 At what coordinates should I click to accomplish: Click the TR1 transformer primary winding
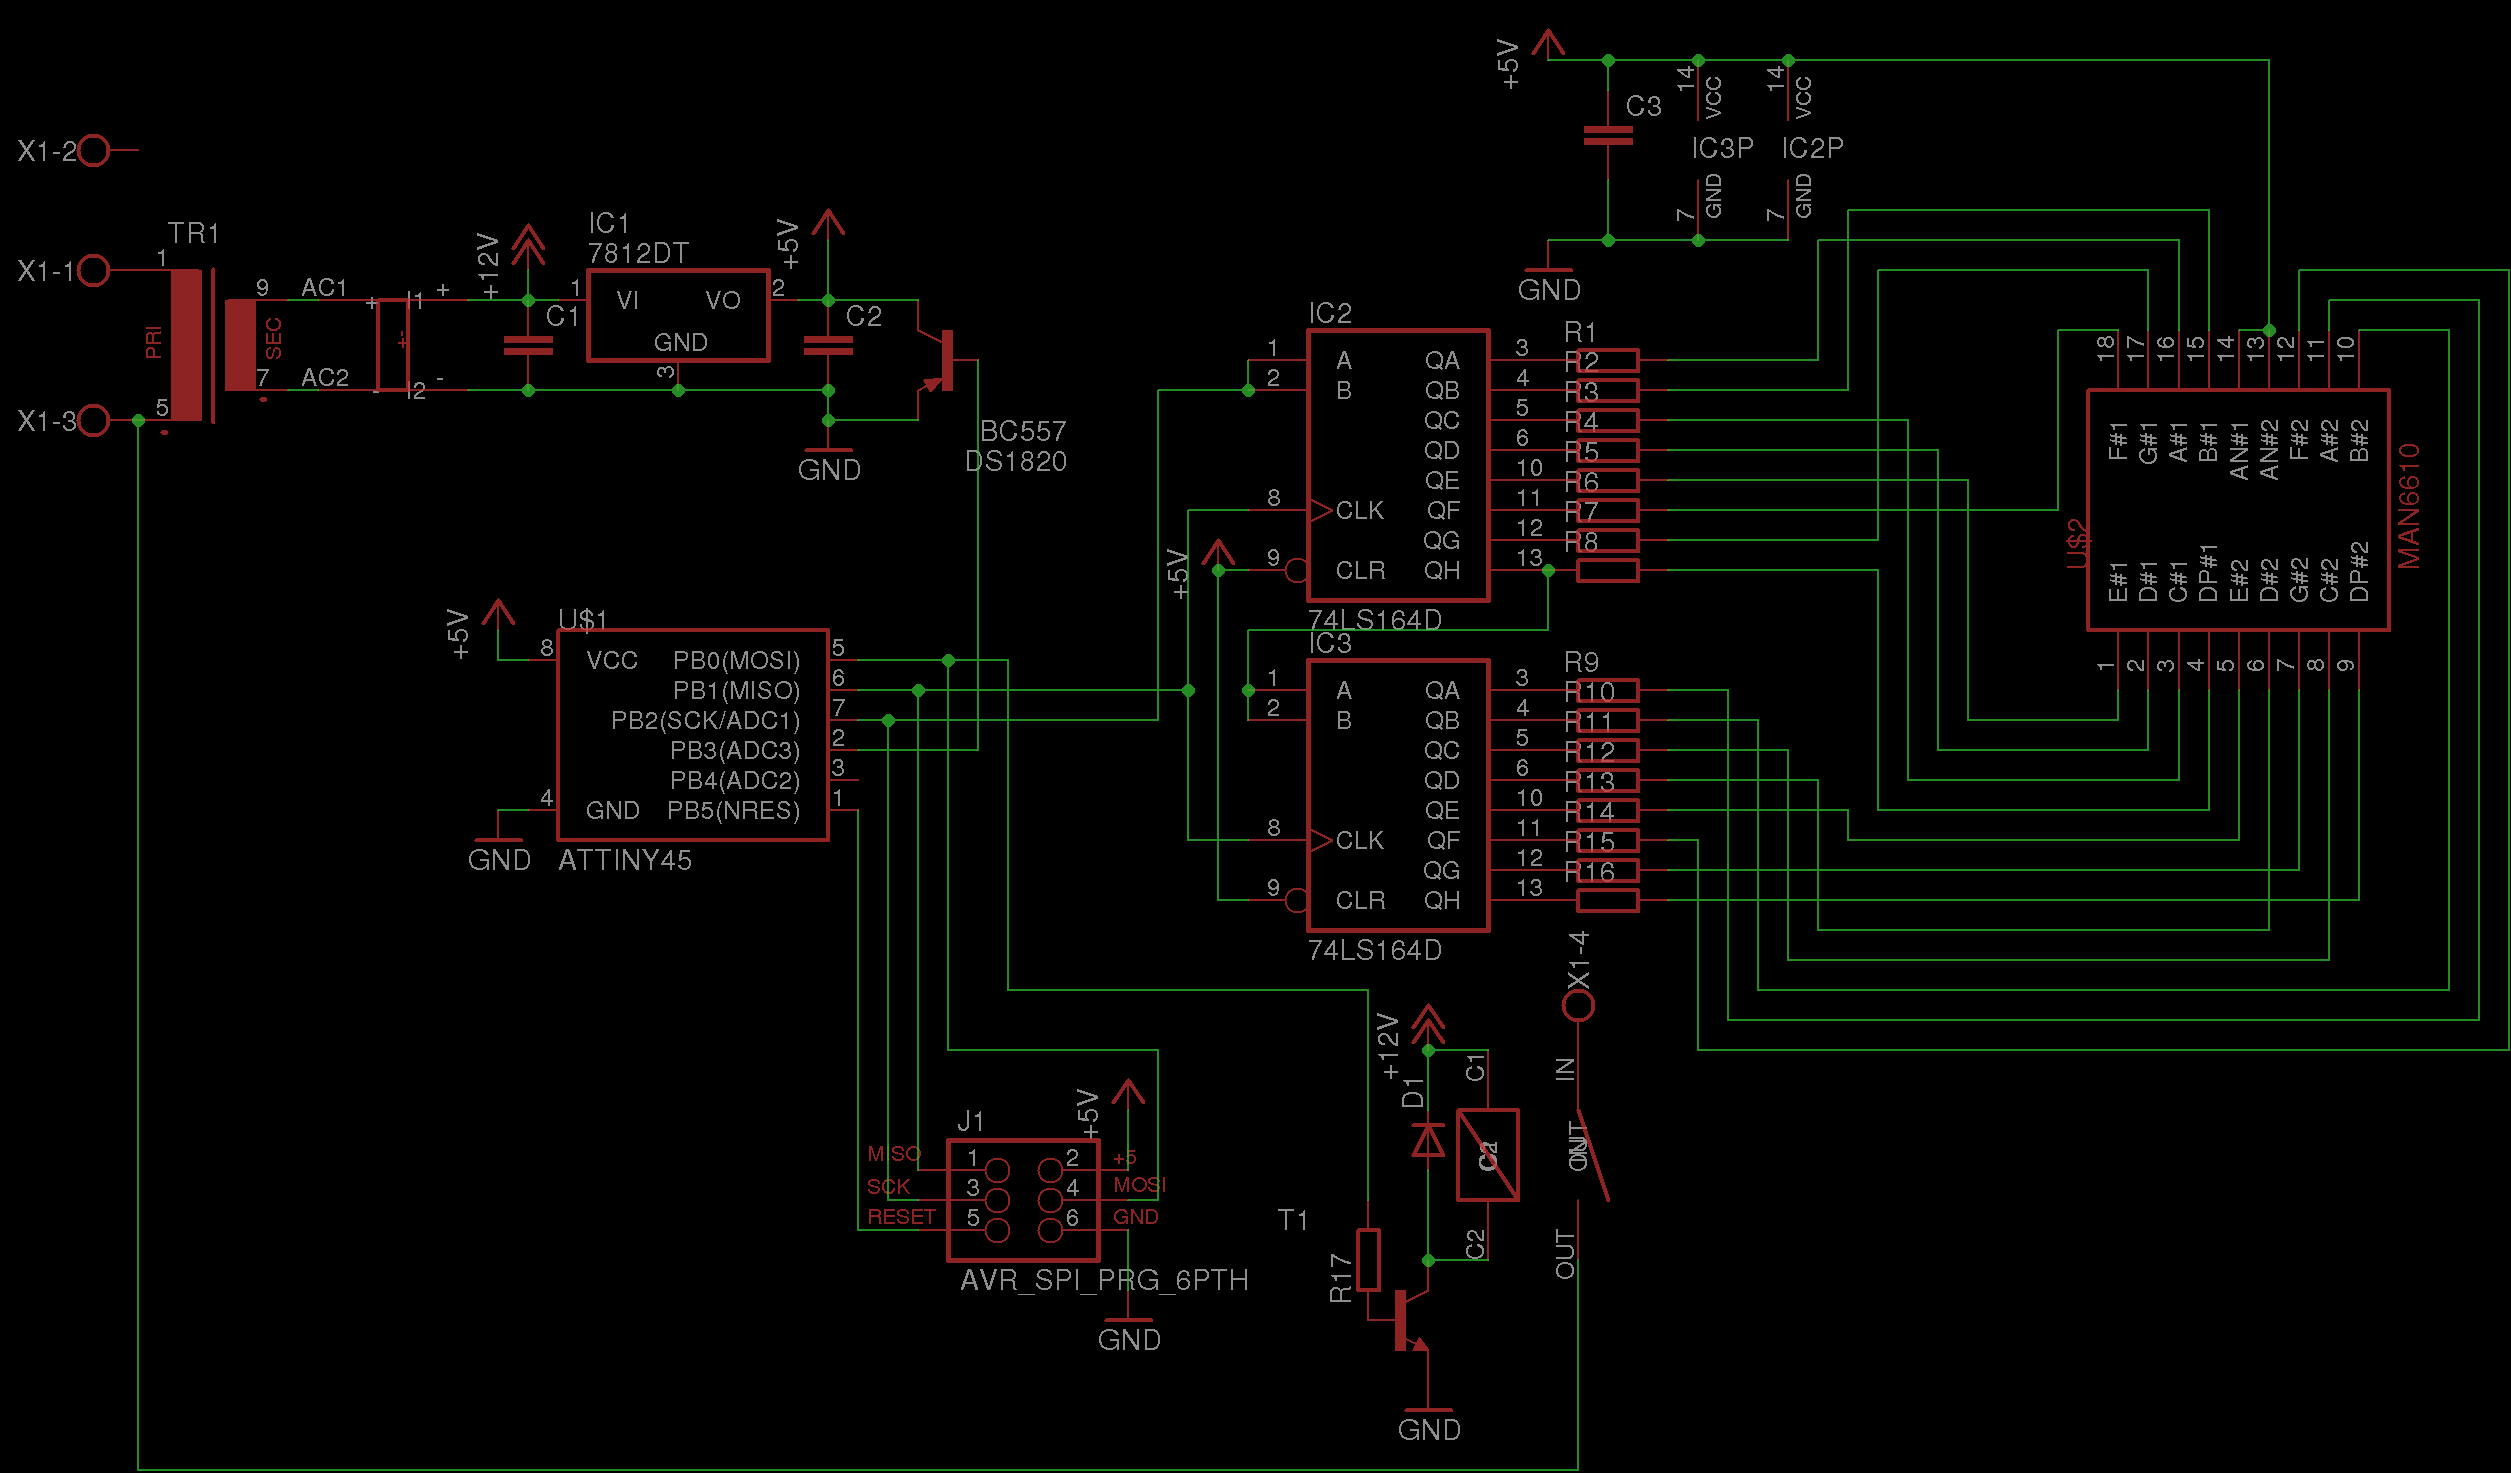click(x=186, y=345)
